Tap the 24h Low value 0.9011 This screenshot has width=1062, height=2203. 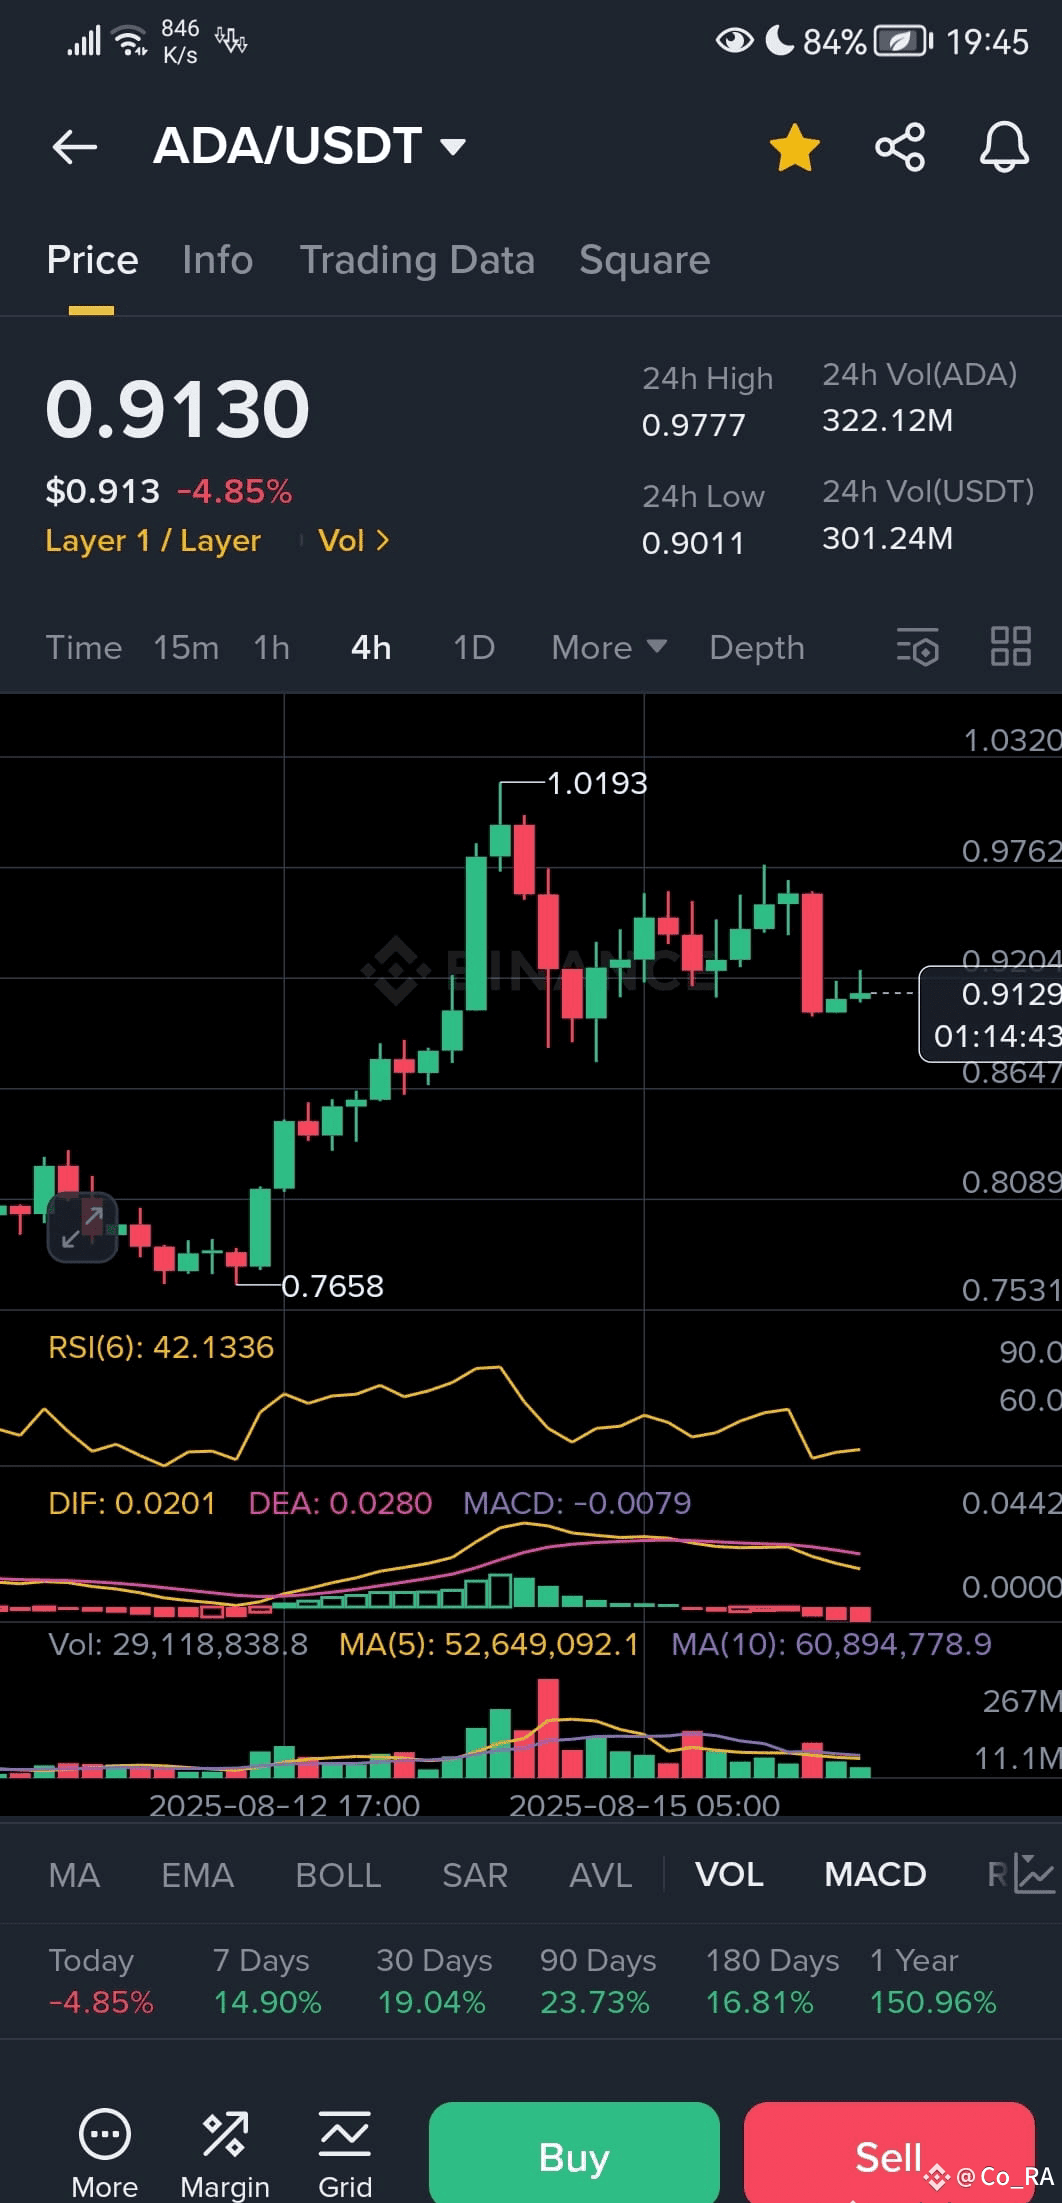(693, 543)
